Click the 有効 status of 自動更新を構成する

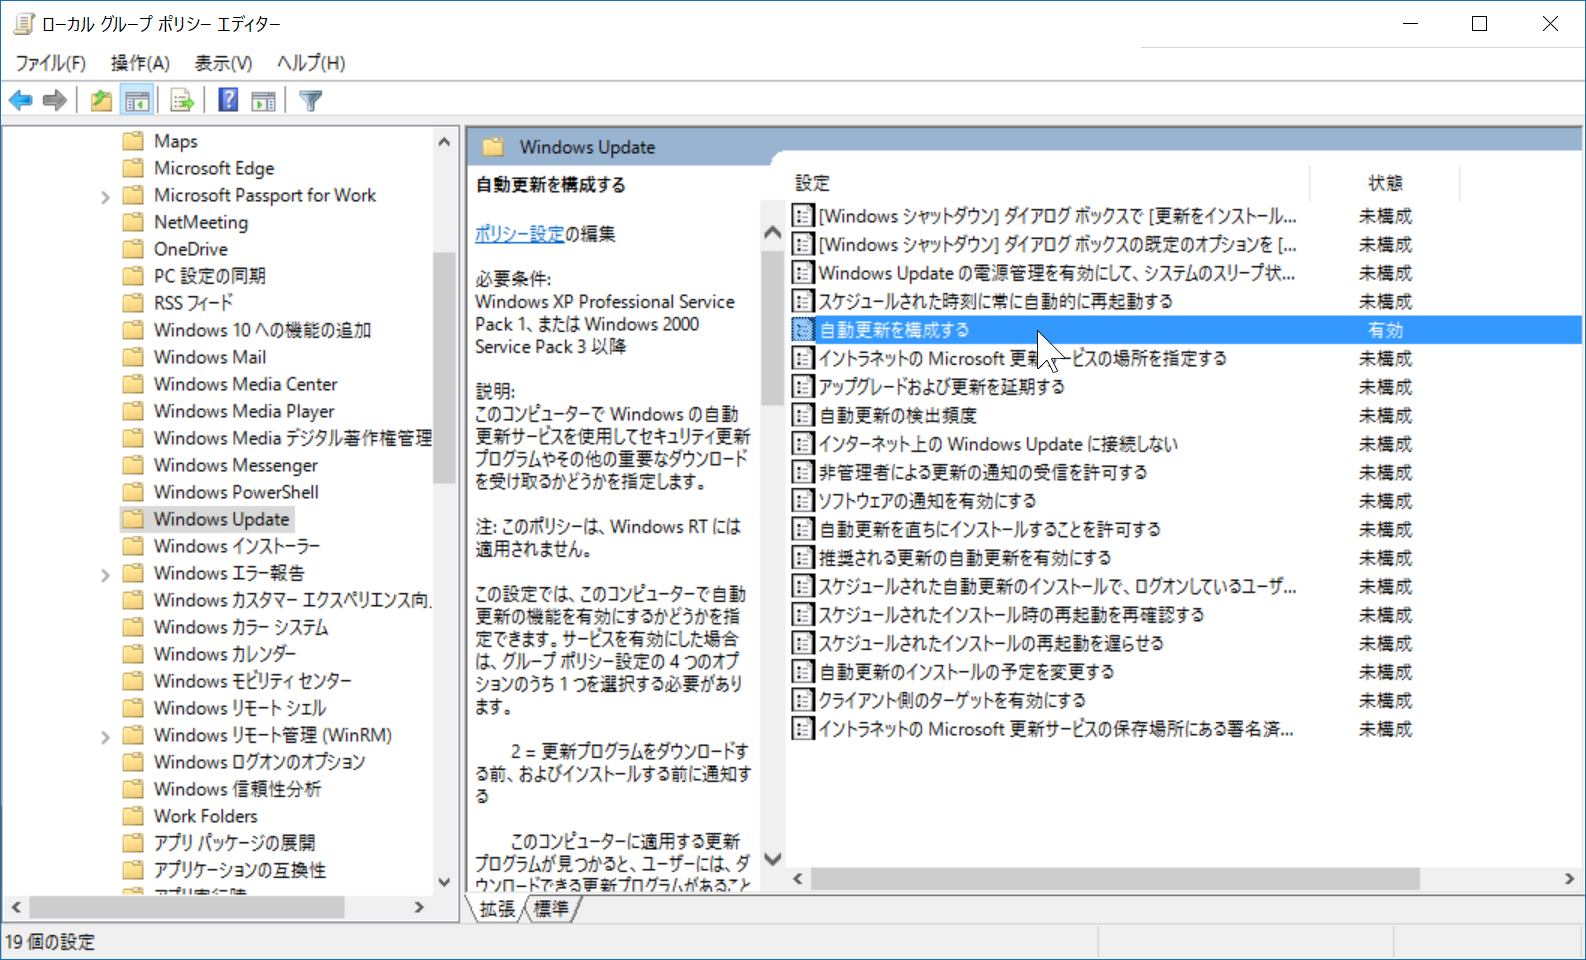(1385, 329)
